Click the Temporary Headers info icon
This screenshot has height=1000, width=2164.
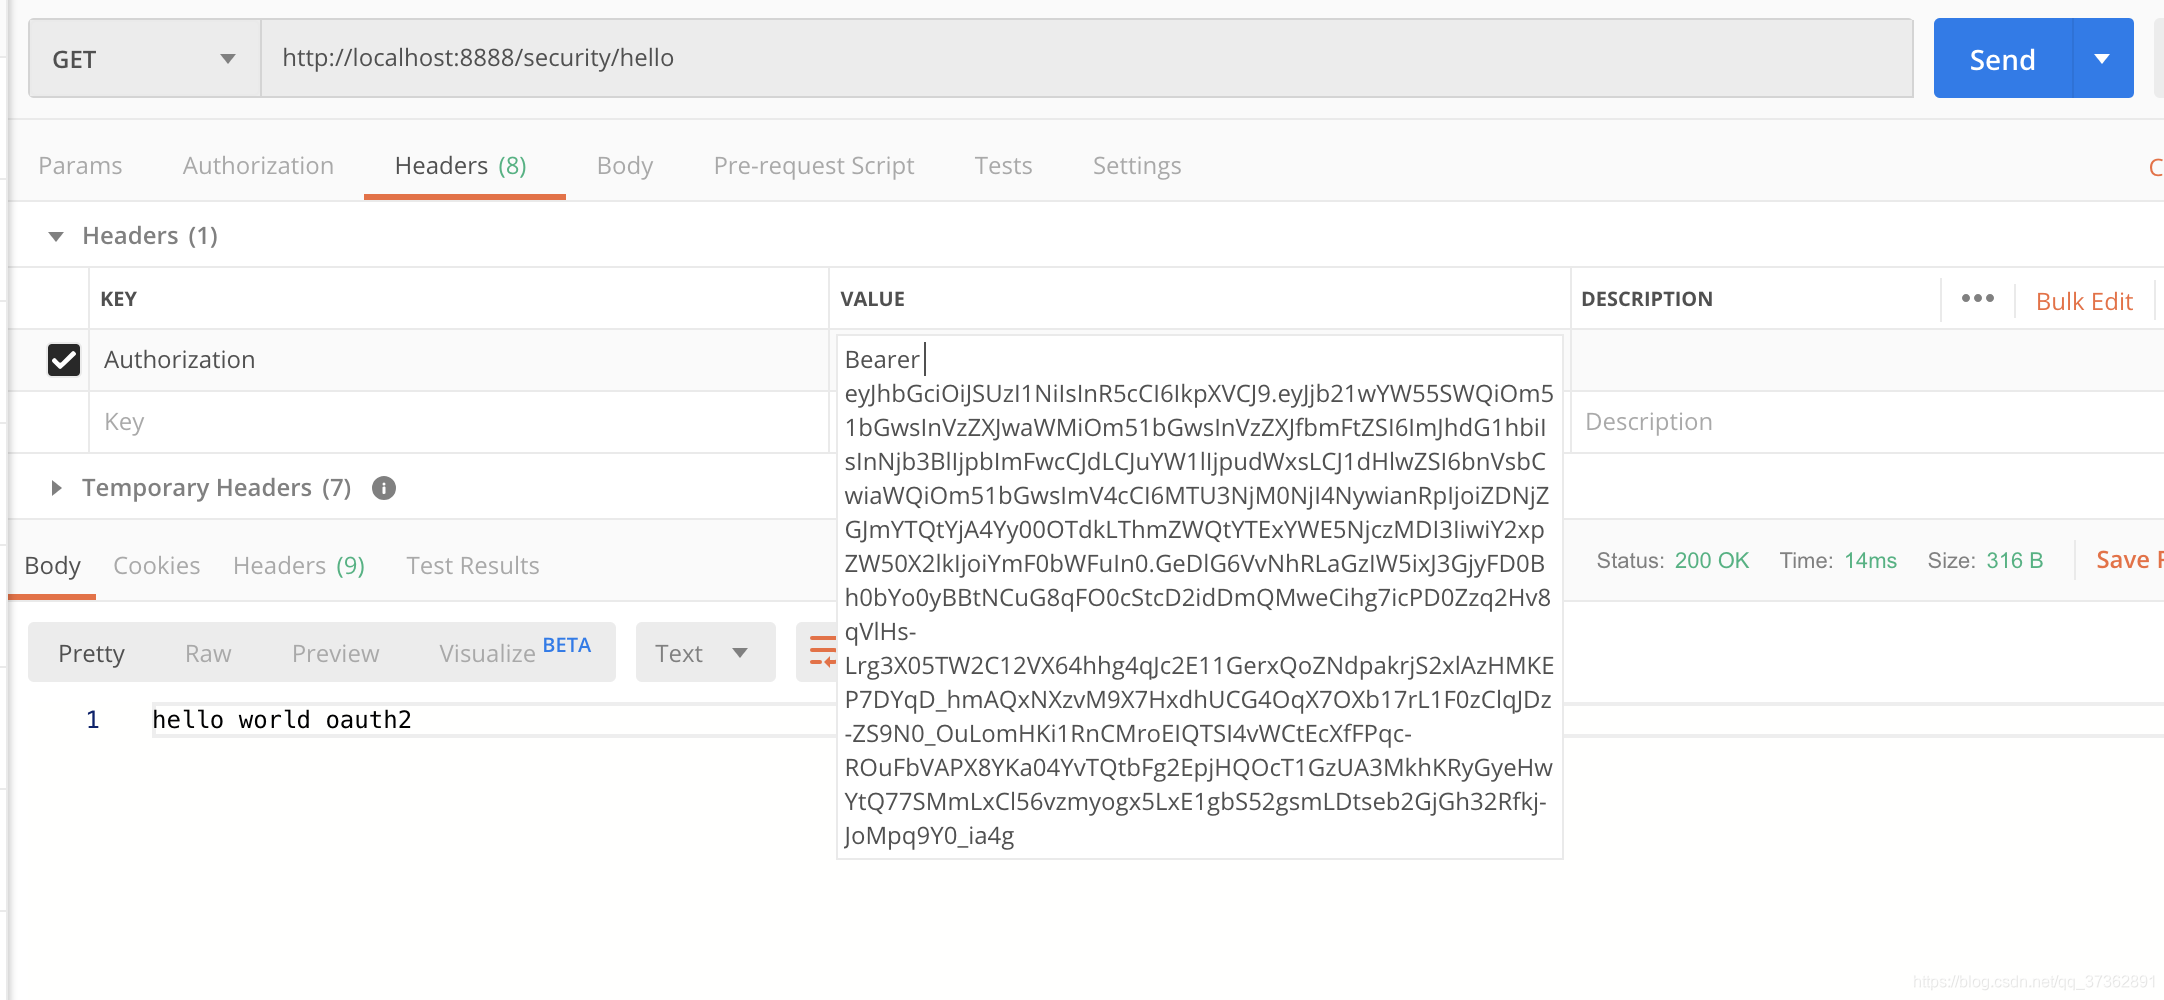click(x=384, y=488)
